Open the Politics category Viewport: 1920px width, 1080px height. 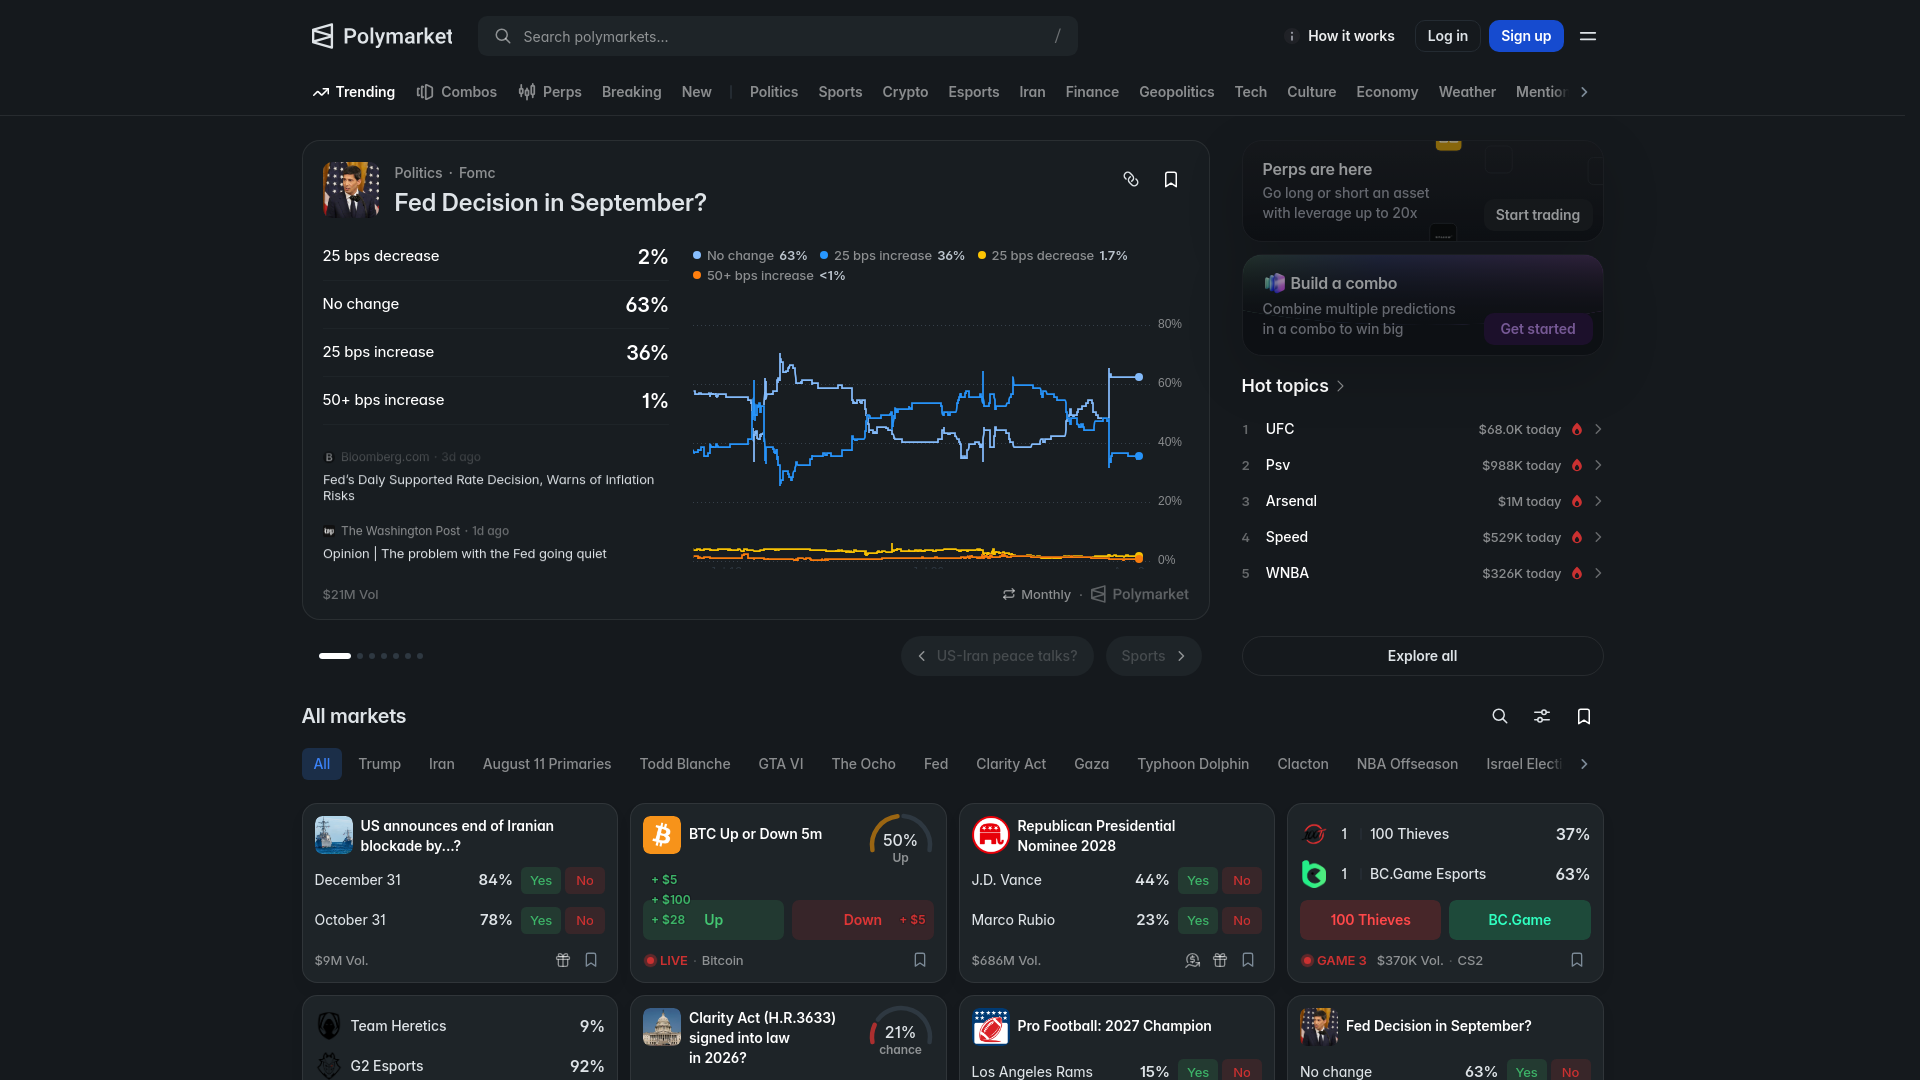(774, 92)
